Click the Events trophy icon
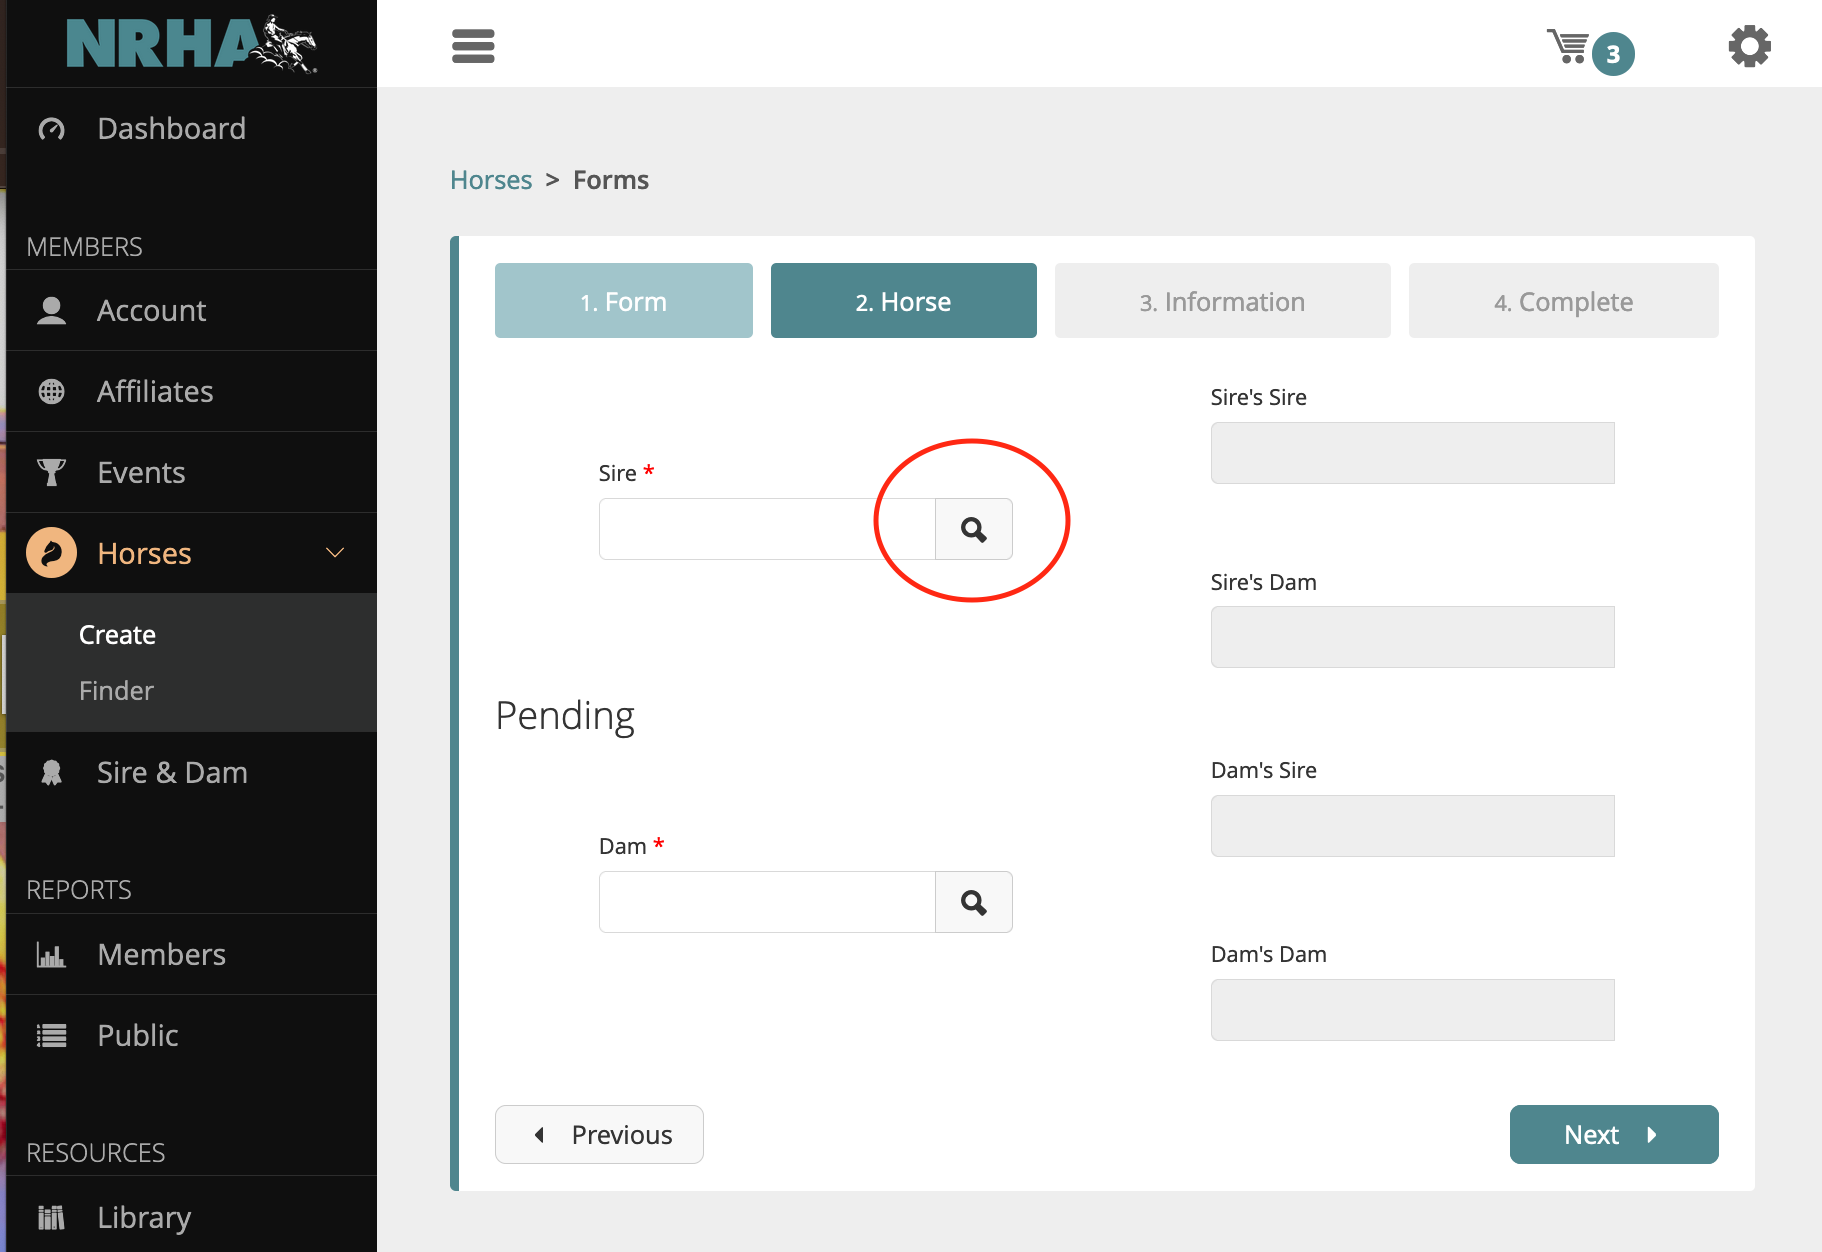This screenshot has width=1822, height=1252. coord(52,472)
